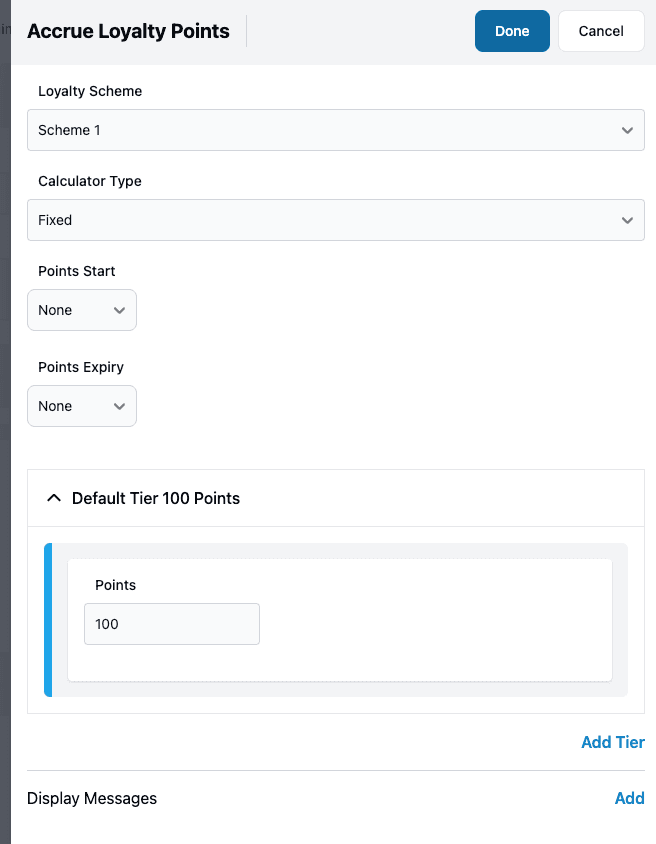656x844 pixels.
Task: Open the Loyalty Scheme dropdown showing Scheme 1
Action: click(x=335, y=130)
